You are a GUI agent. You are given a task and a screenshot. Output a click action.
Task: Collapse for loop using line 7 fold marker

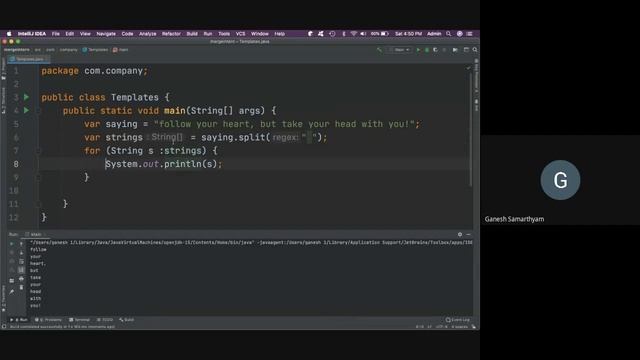click(x=39, y=151)
